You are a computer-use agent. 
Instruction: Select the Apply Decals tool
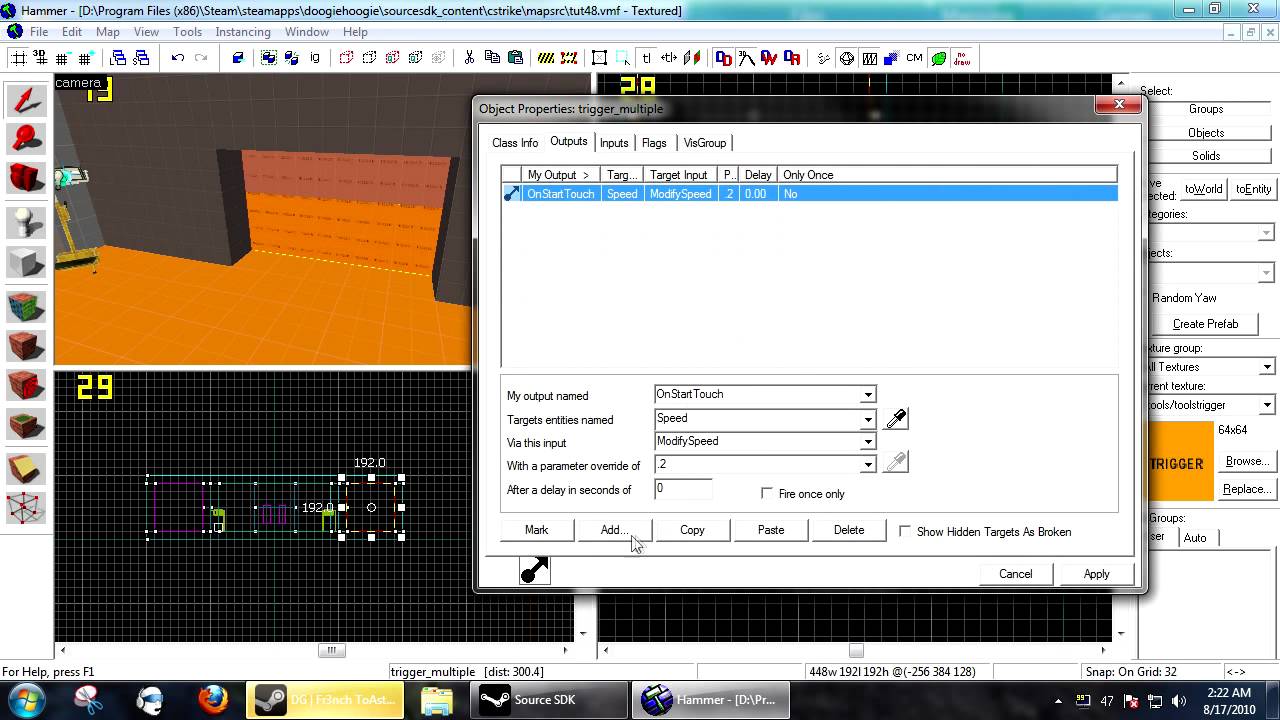pyautogui.click(x=26, y=385)
